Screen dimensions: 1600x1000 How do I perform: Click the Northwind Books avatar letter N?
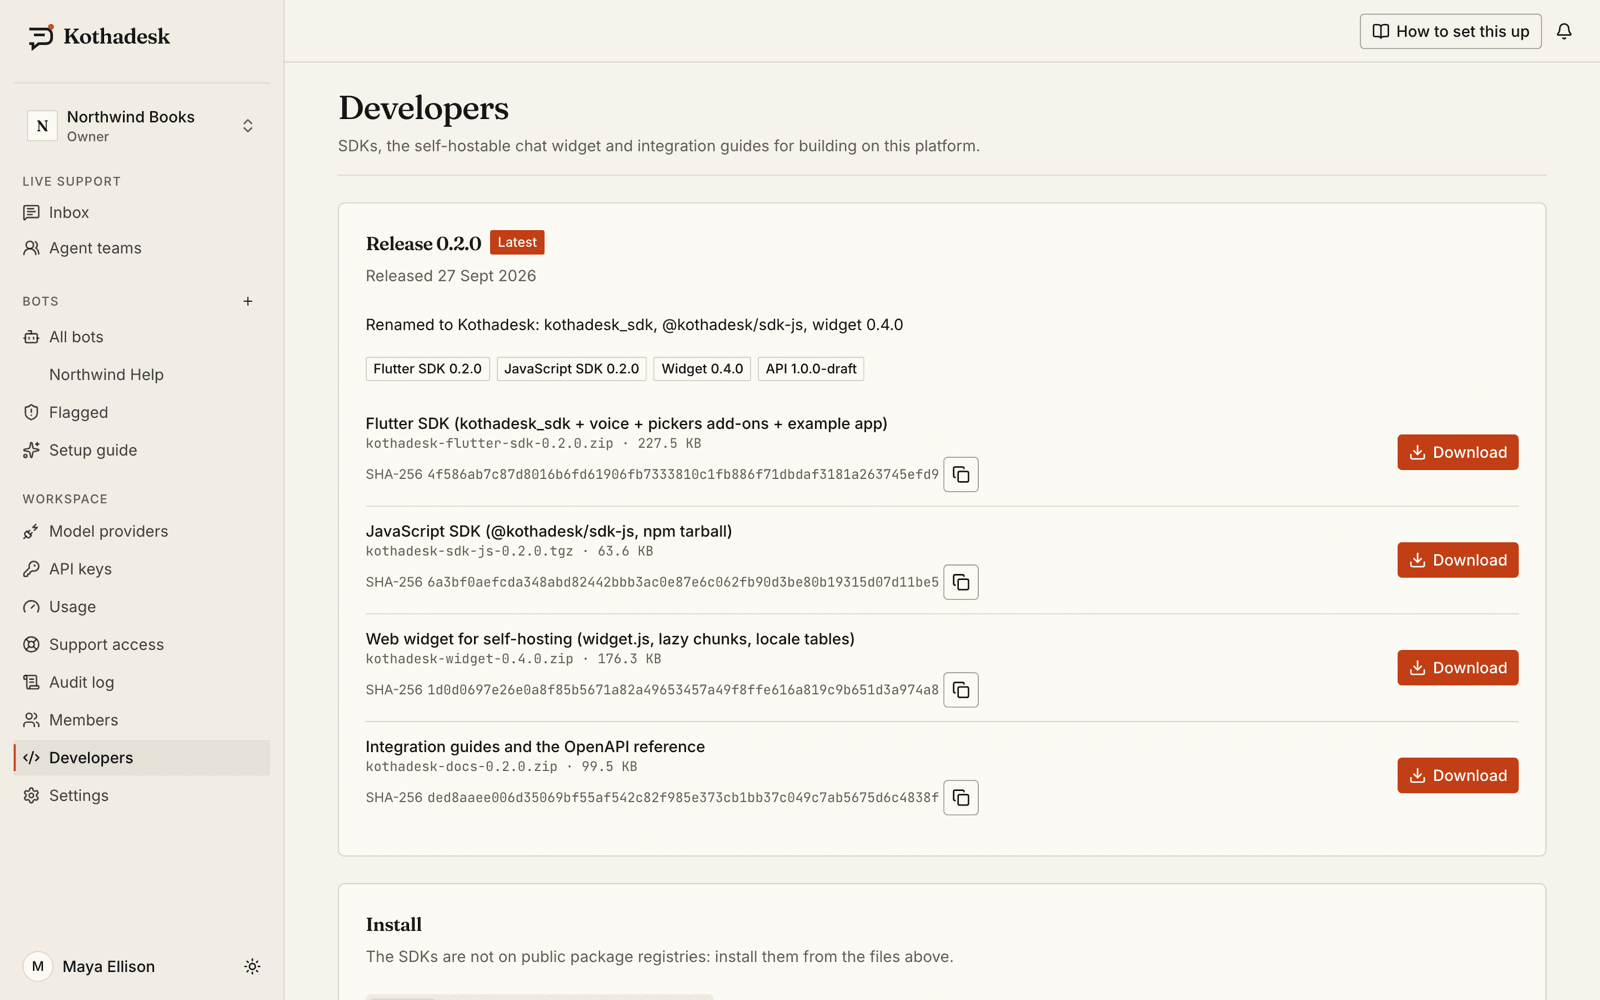tap(42, 126)
